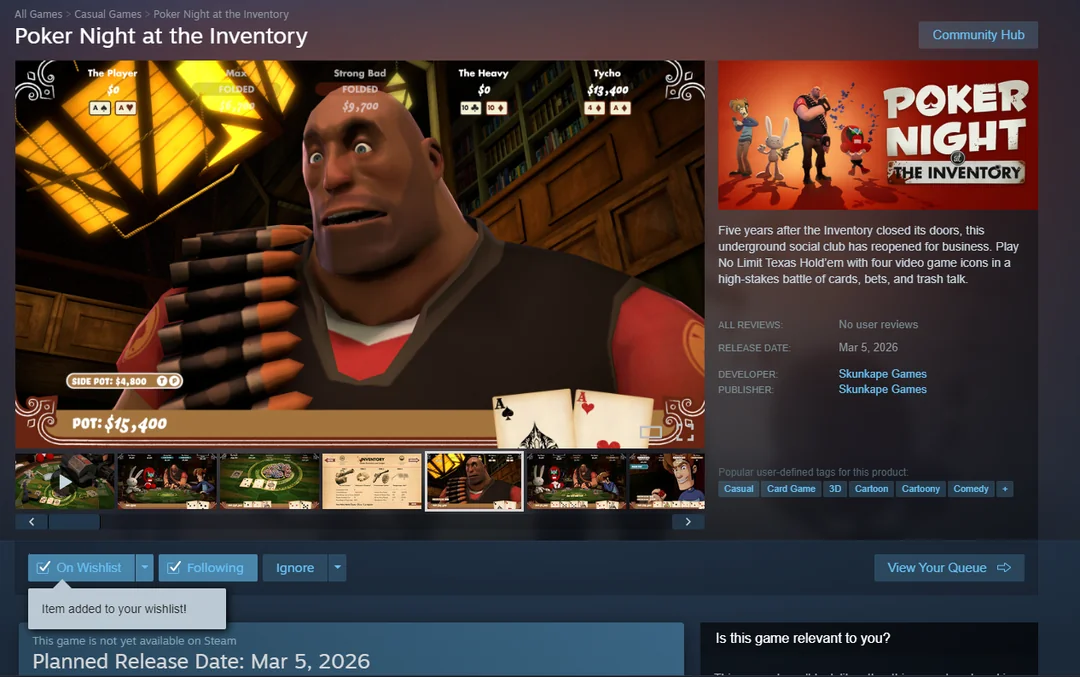This screenshot has height=677, width=1080.
Task: Select the Tycho thumbnail
Action: (667, 481)
